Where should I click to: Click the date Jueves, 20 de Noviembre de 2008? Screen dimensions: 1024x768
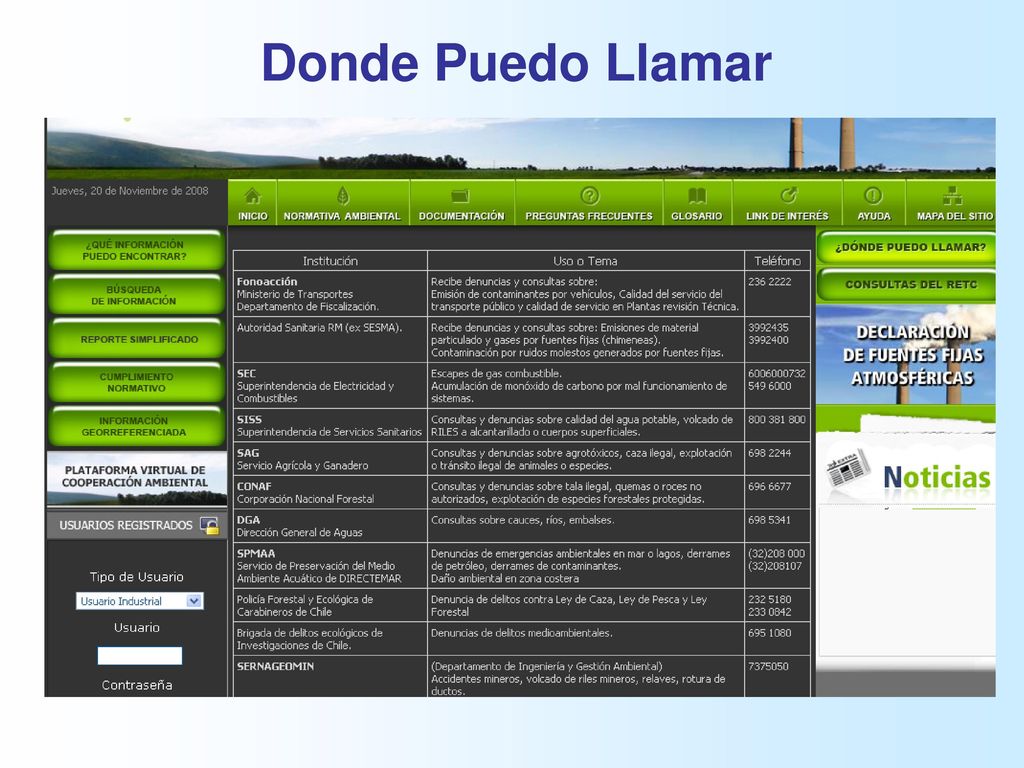(130, 191)
